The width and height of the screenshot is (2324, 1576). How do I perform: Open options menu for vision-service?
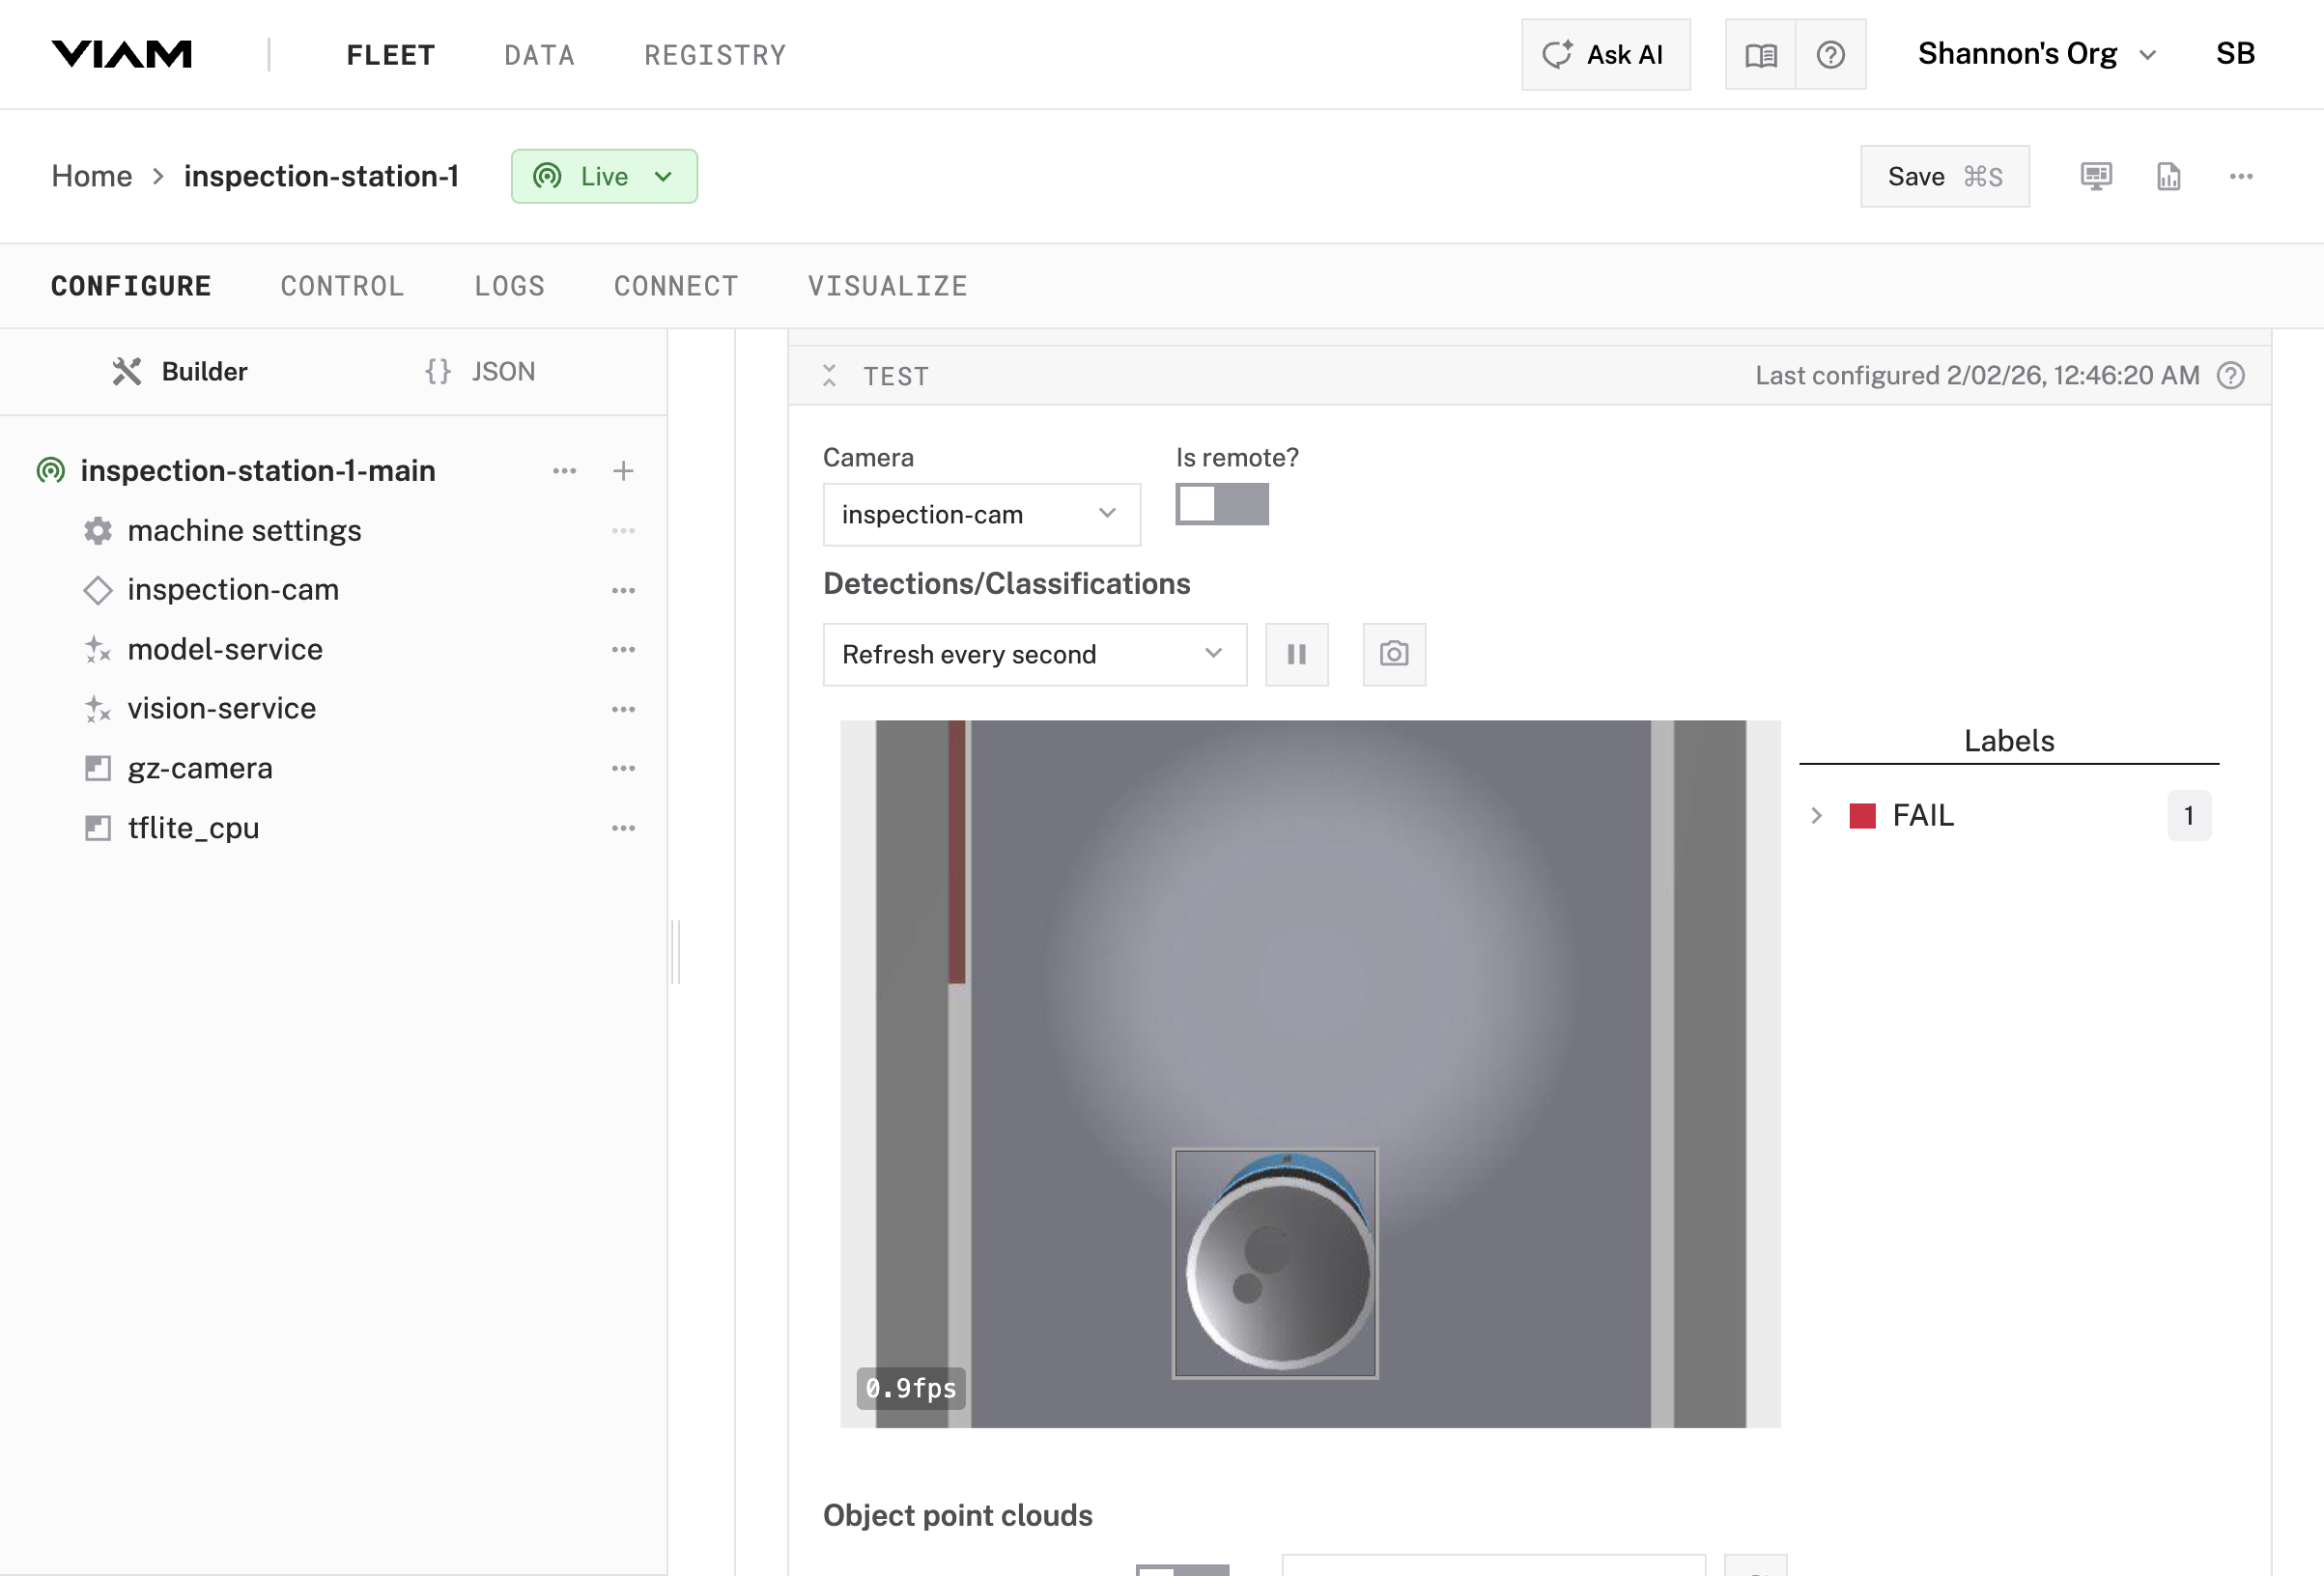(x=623, y=709)
